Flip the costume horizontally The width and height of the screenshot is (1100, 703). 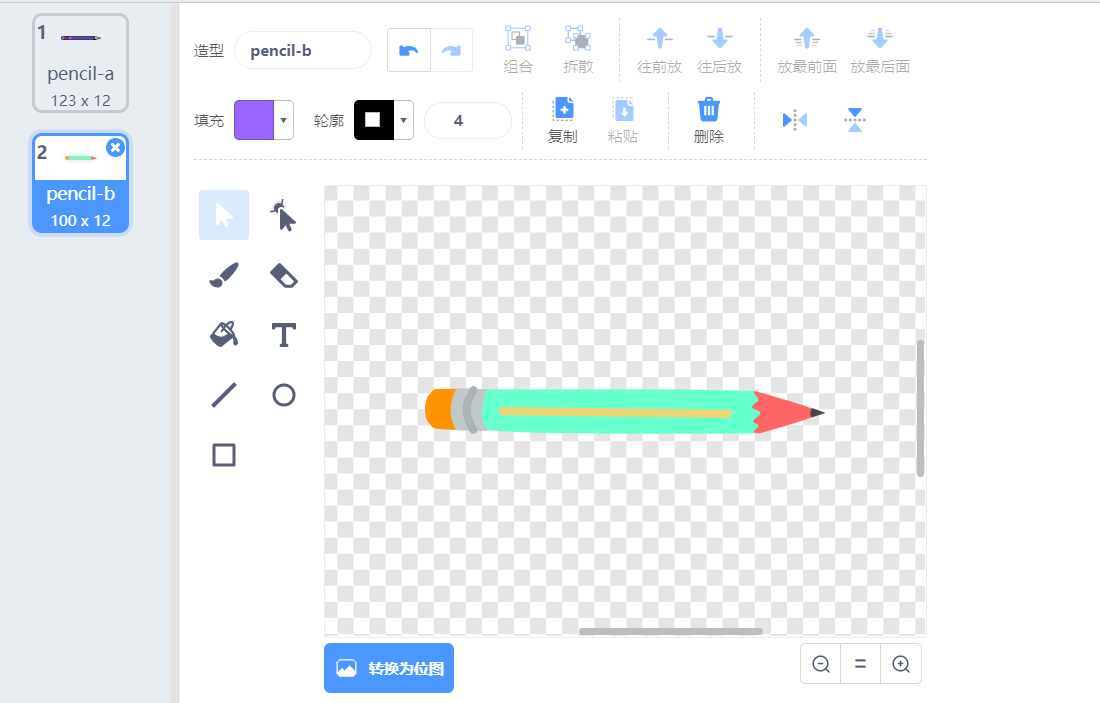pyautogui.click(x=795, y=120)
